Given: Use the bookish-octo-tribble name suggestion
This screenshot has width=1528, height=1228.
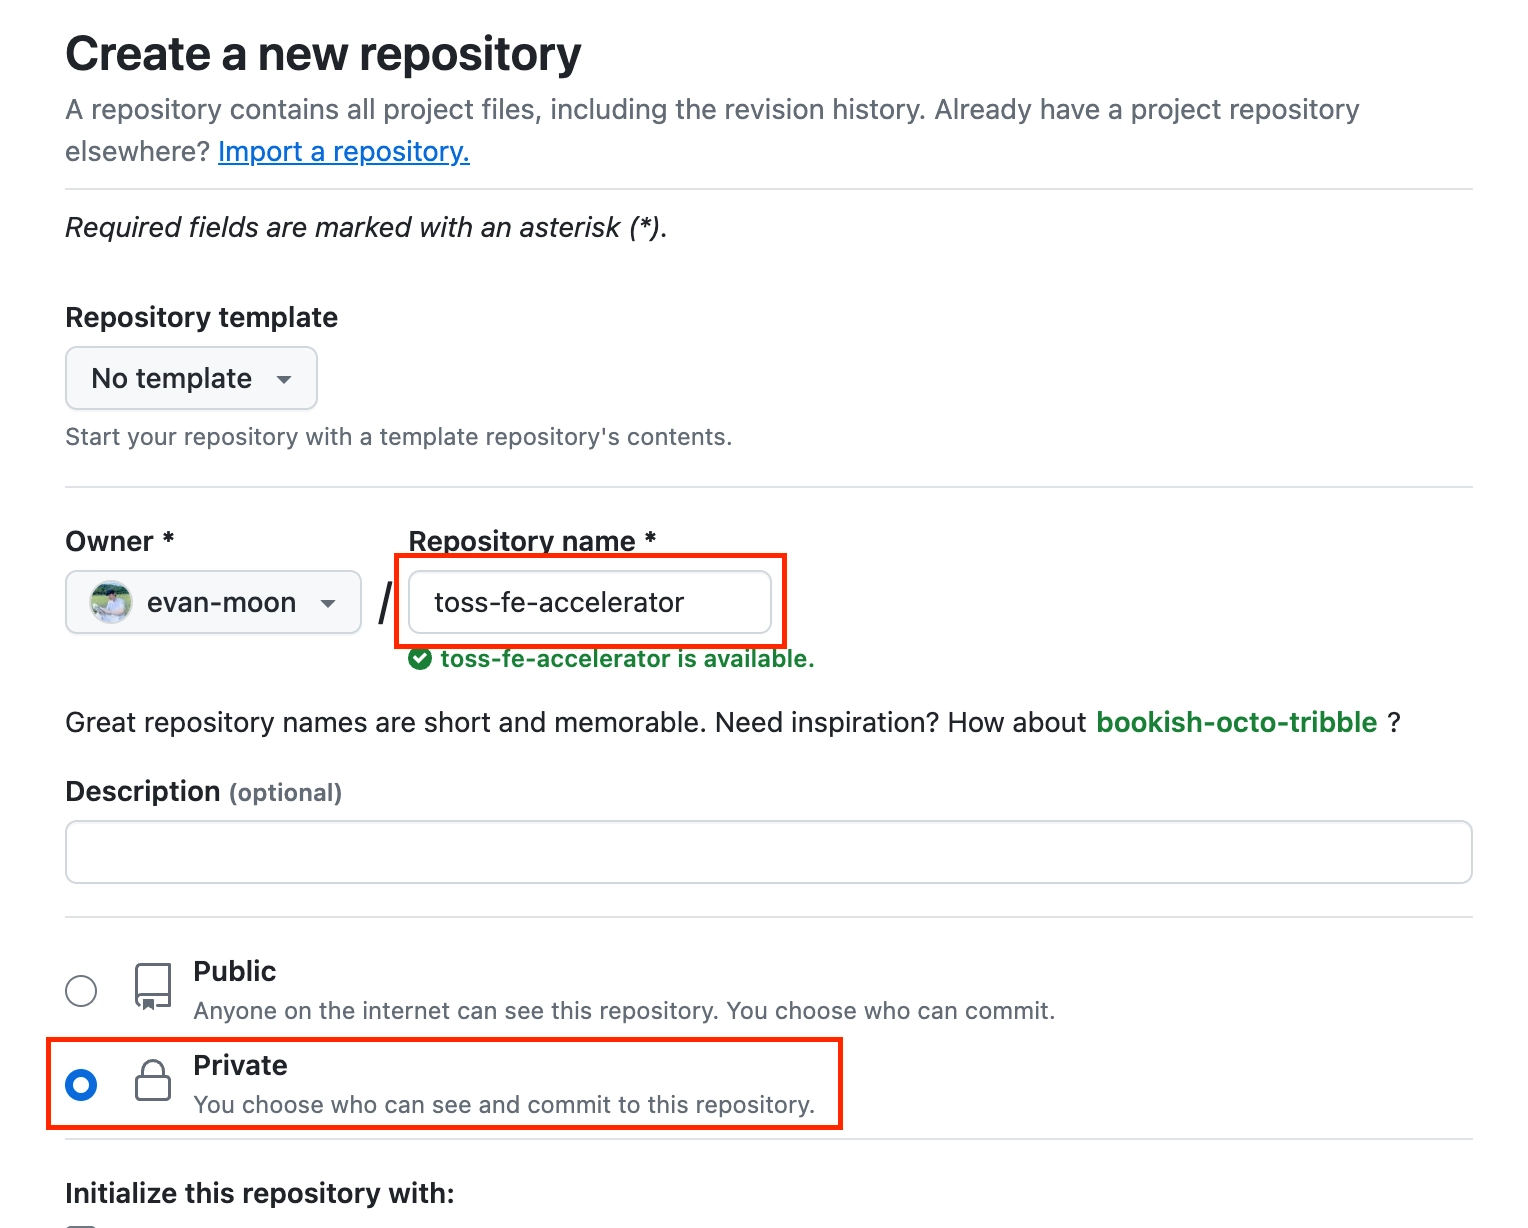Looking at the screenshot, I should pos(1236,722).
